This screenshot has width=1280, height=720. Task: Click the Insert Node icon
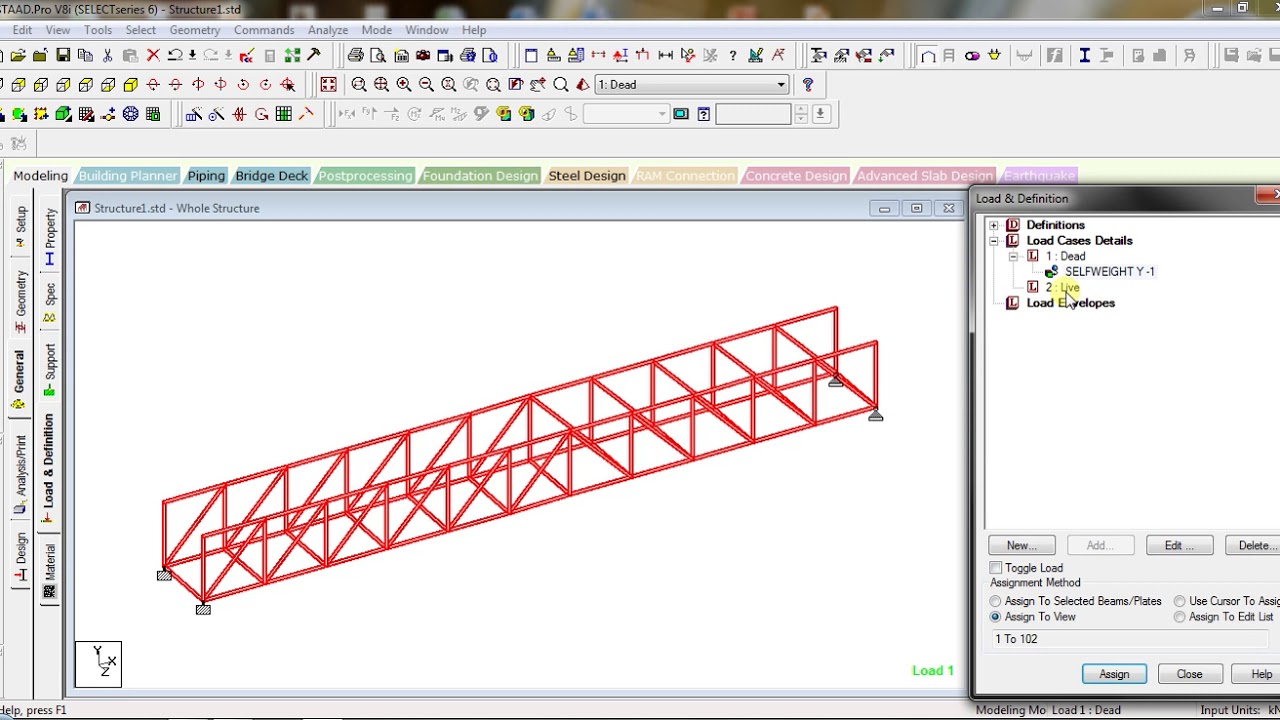click(108, 114)
